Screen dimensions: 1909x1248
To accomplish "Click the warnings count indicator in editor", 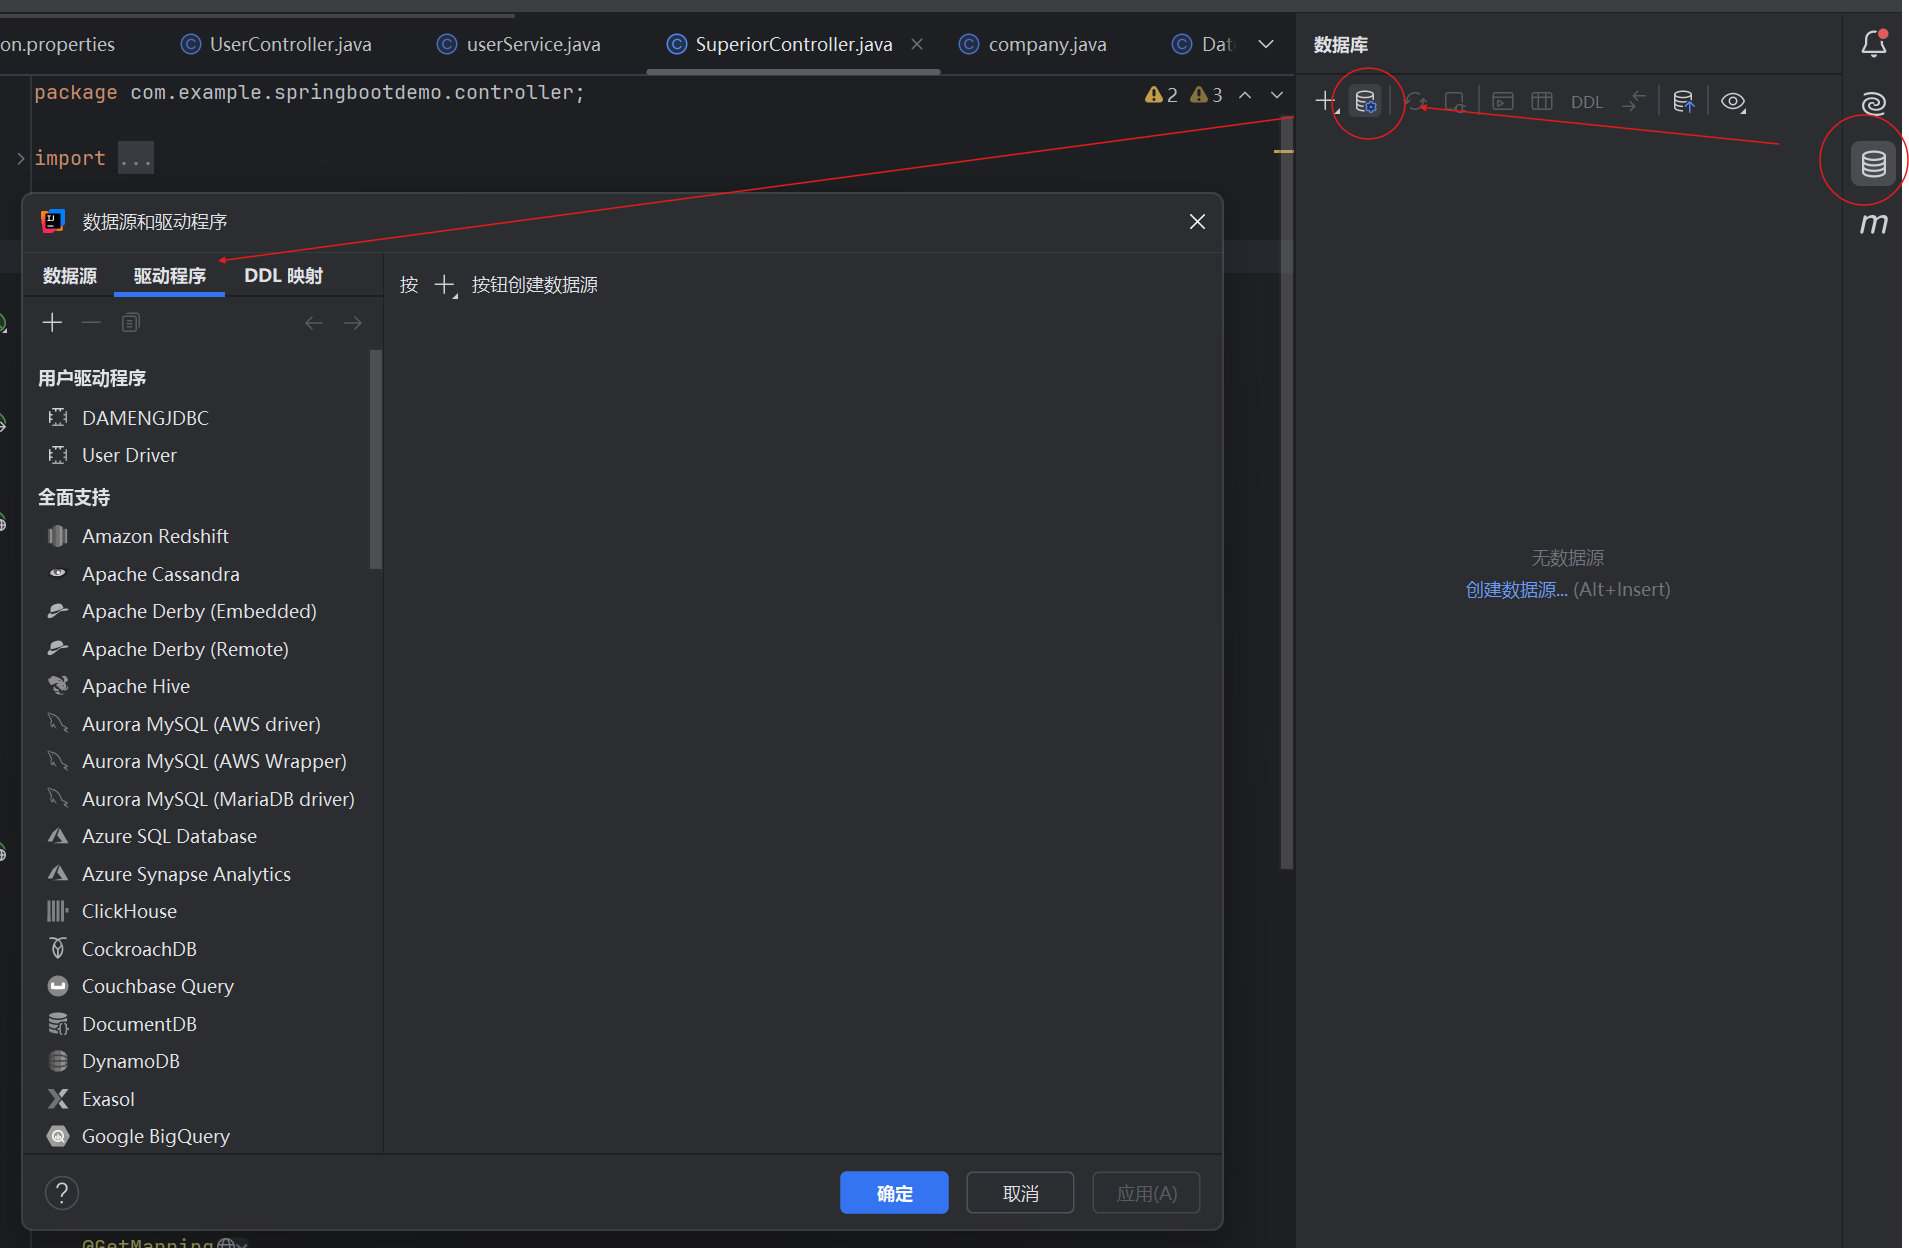I will coord(1184,95).
